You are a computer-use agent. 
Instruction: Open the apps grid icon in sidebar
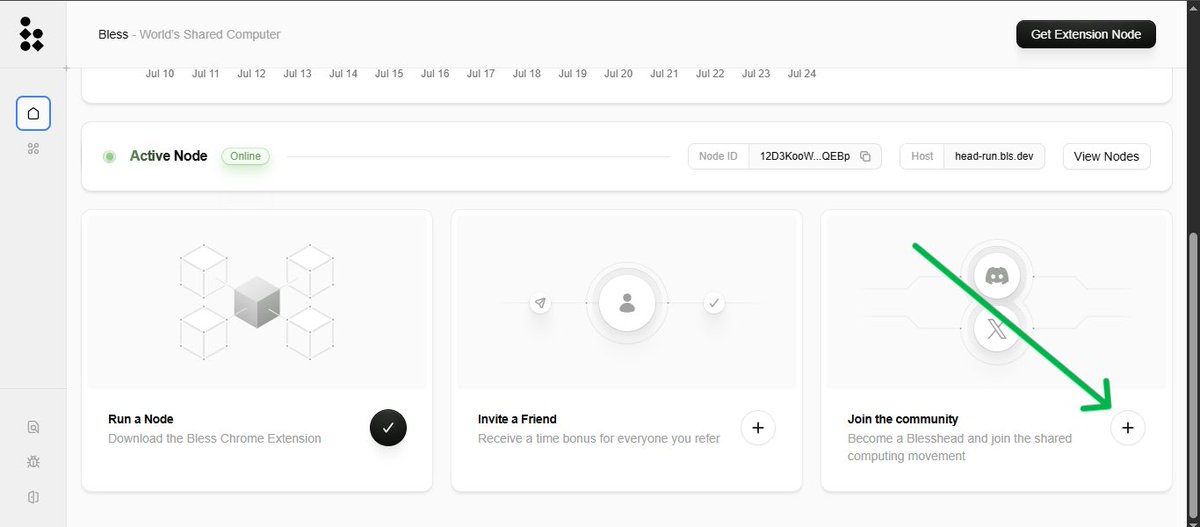(x=33, y=149)
